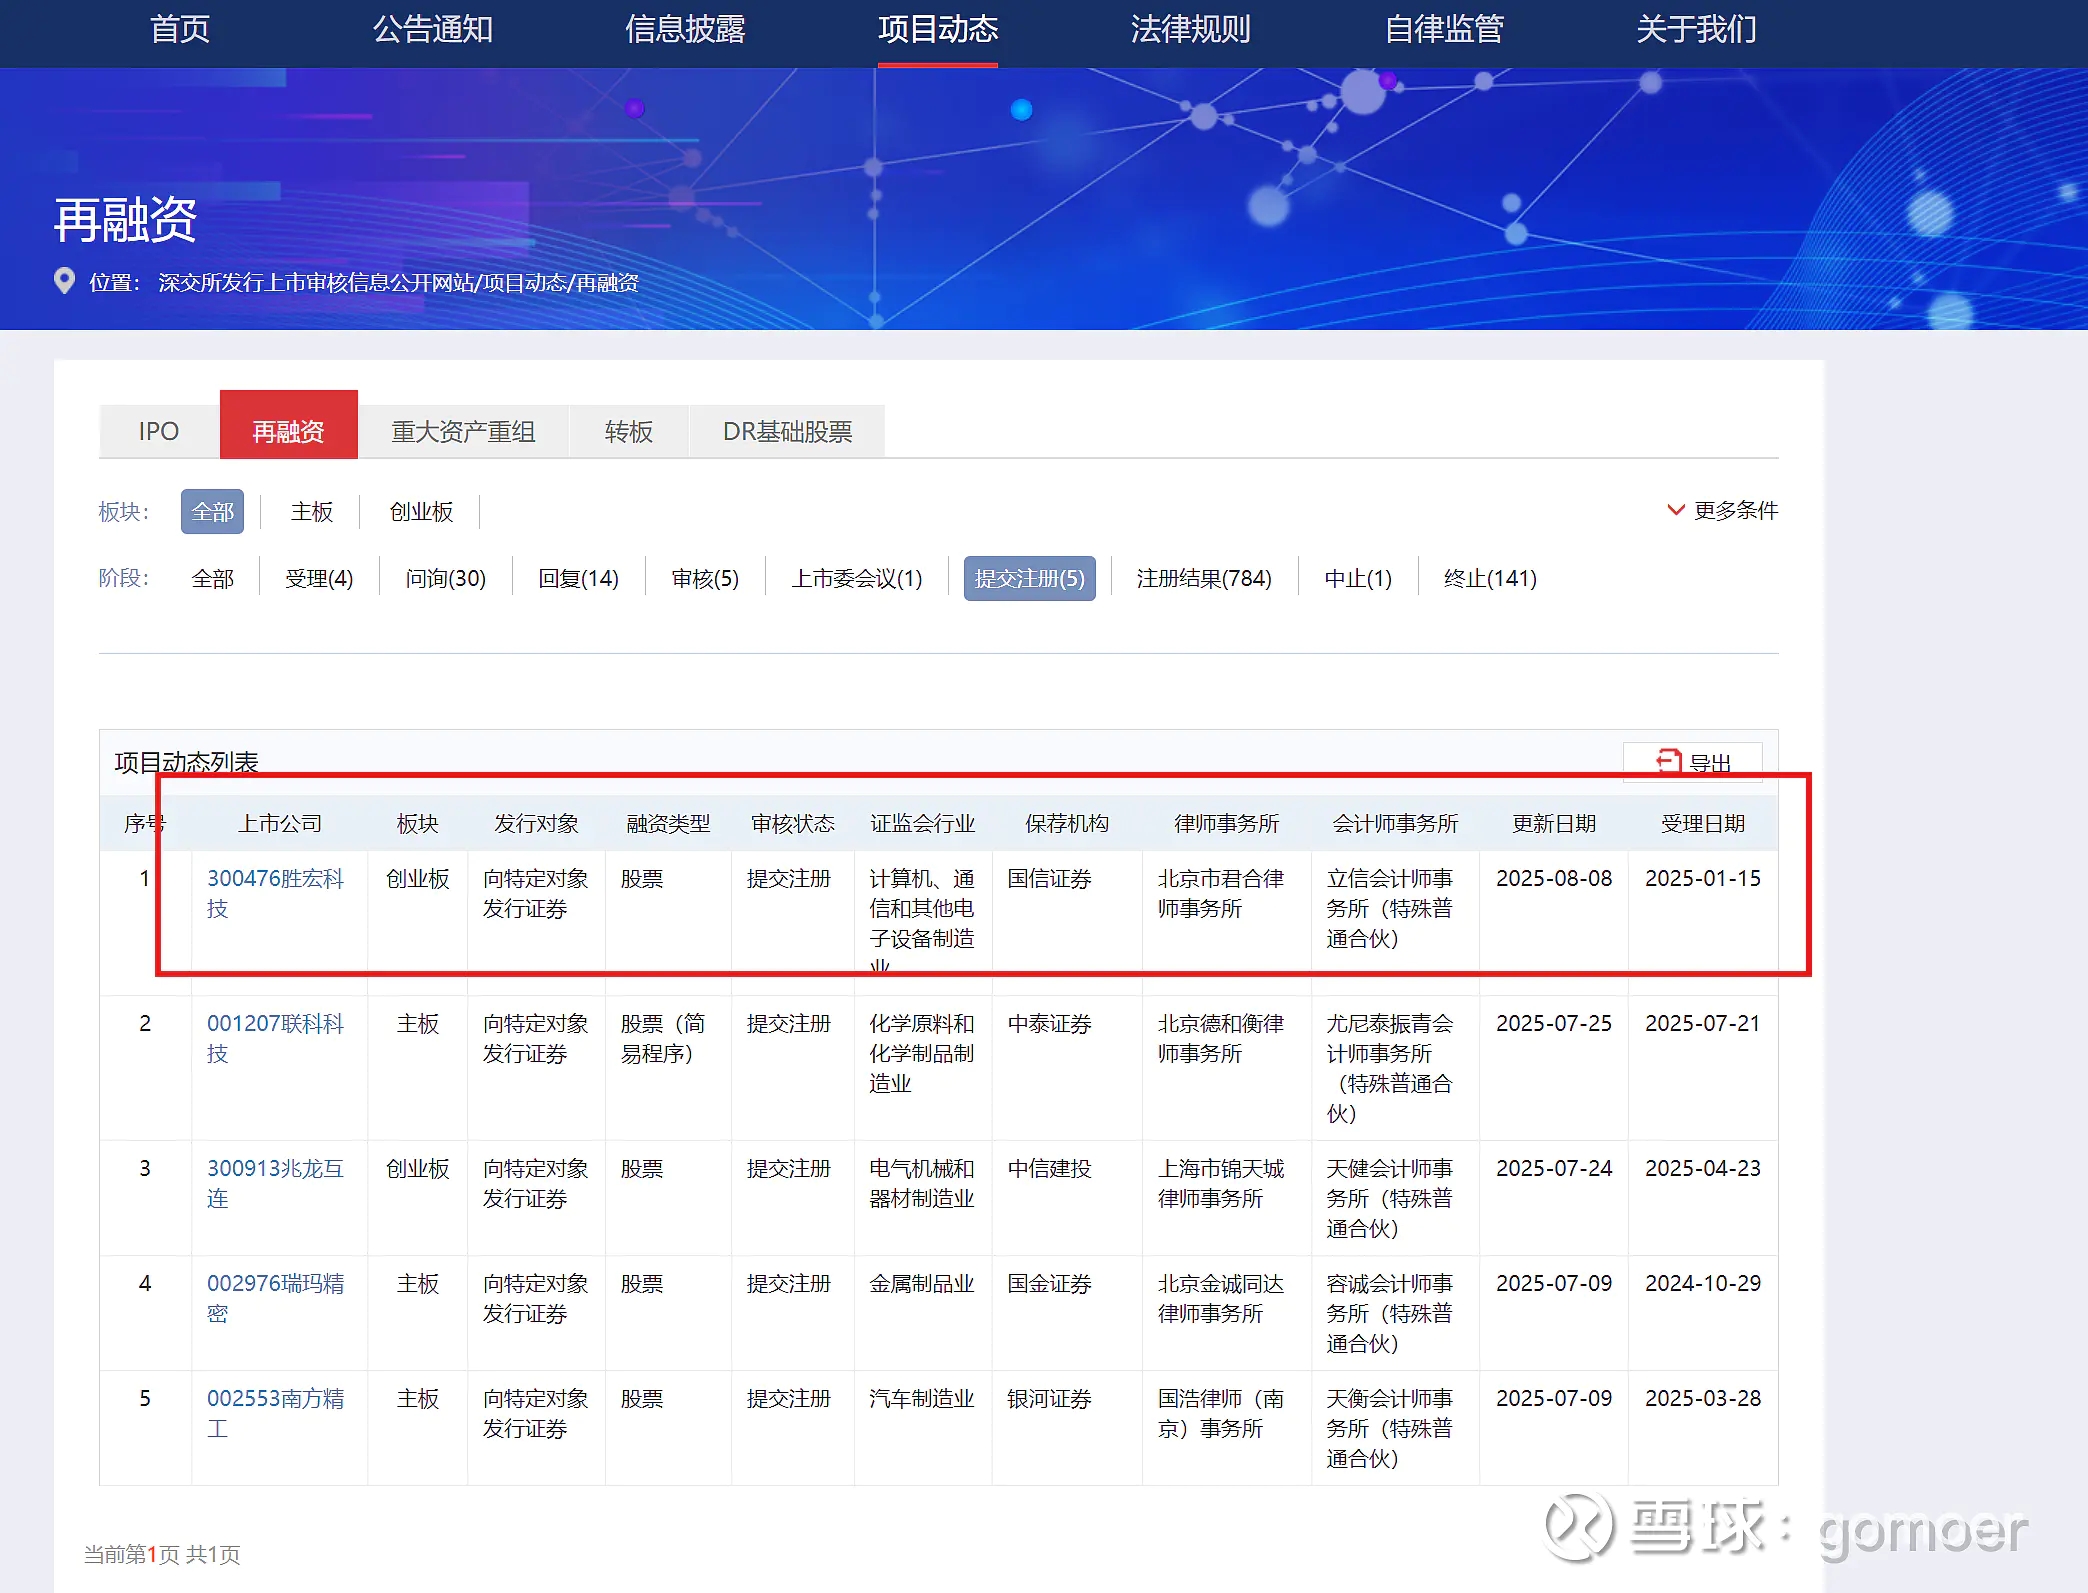2088x1593 pixels.
Task: Select the 提交注册(5) stage filter
Action: [1030, 578]
